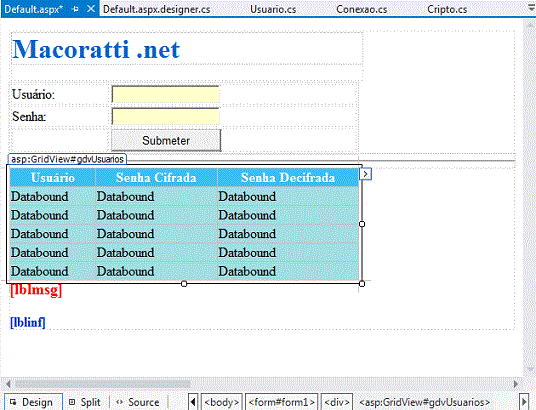The height and width of the screenshot is (410, 536).
Task: Click the horizontal scrollbar's left arrow
Action: tap(8, 384)
